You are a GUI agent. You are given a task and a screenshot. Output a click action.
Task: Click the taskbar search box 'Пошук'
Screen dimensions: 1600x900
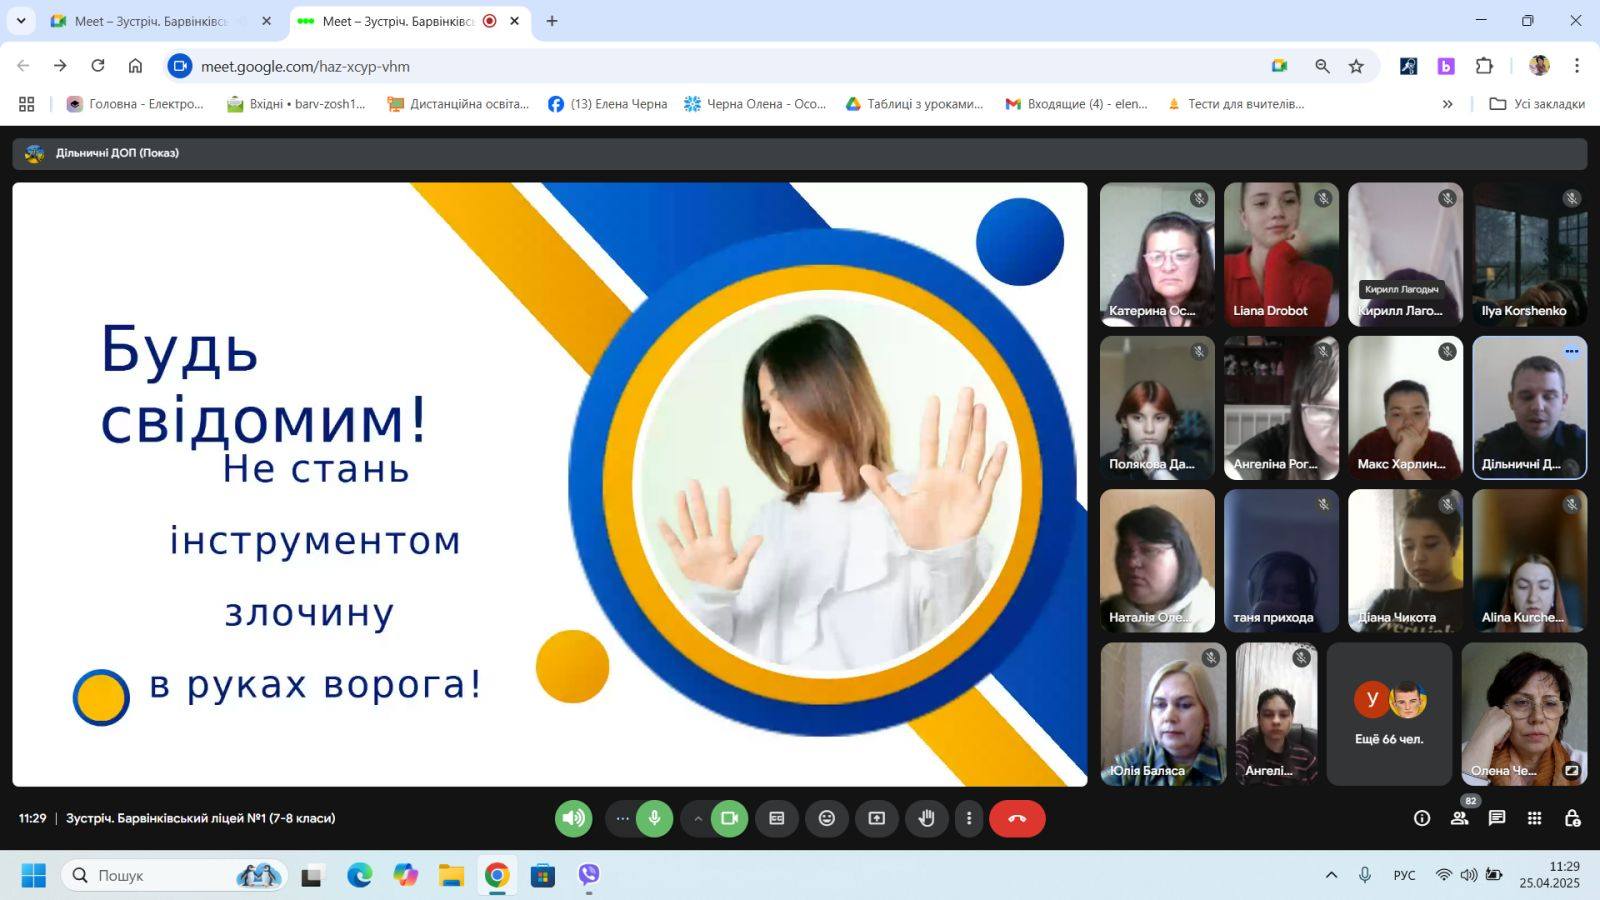point(175,875)
